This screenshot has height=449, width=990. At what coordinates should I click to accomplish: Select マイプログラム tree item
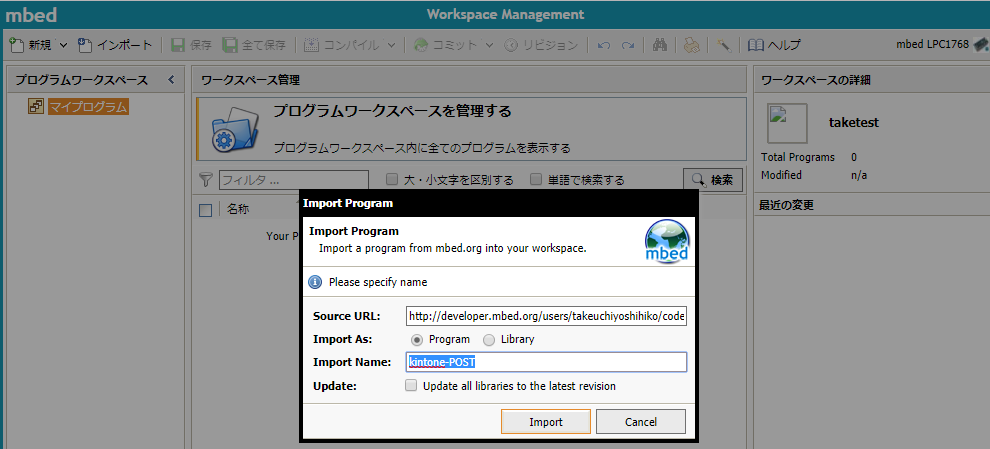click(88, 107)
